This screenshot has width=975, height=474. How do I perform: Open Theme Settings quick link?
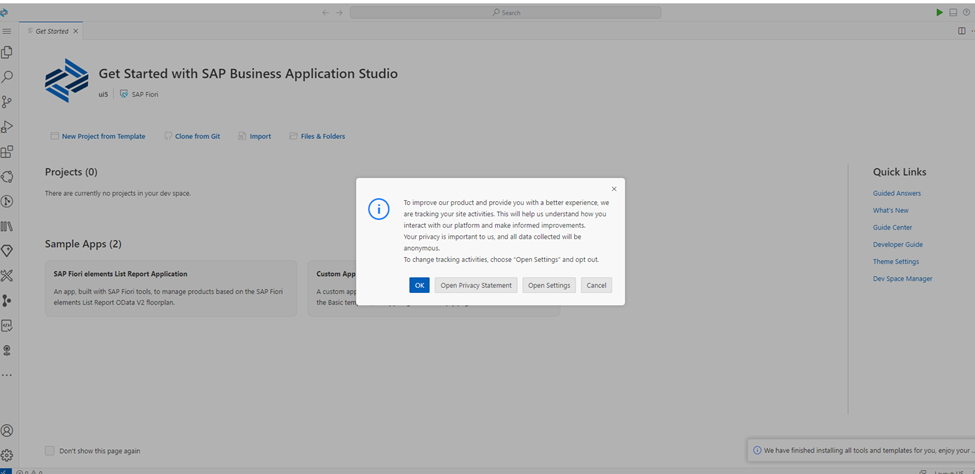[x=896, y=262]
